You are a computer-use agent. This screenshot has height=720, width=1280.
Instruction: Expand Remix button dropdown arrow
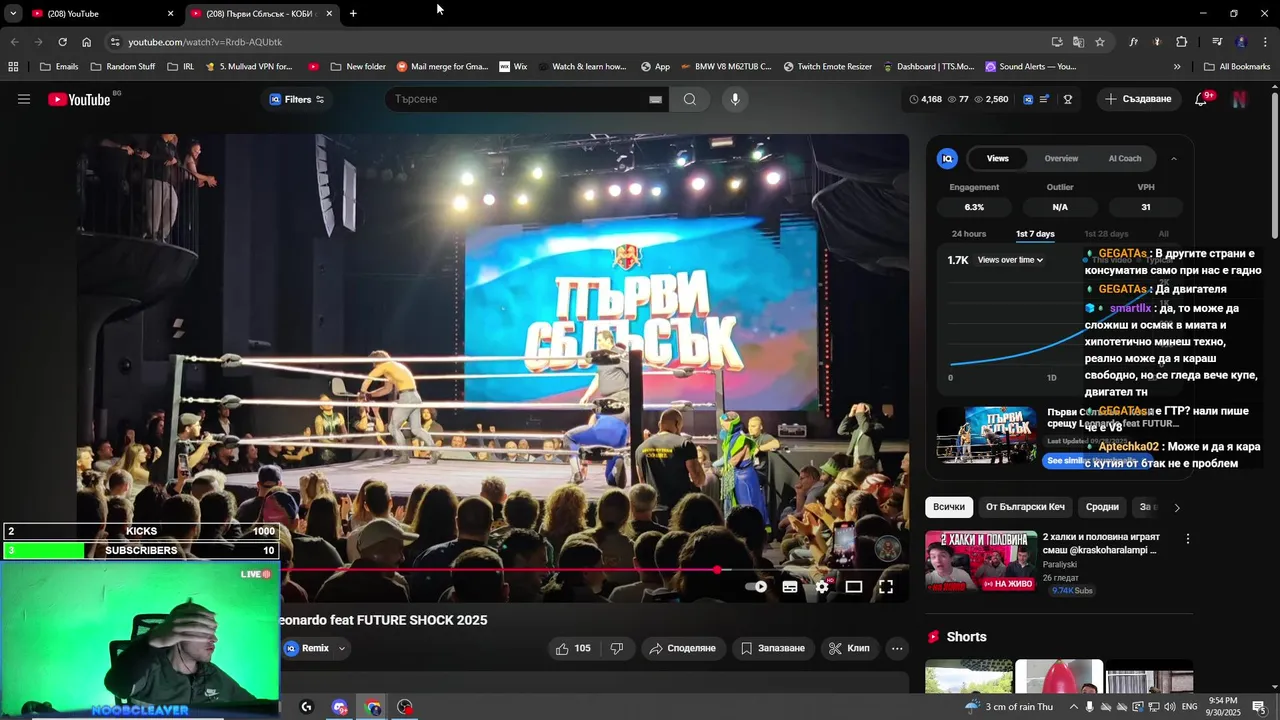pos(342,648)
